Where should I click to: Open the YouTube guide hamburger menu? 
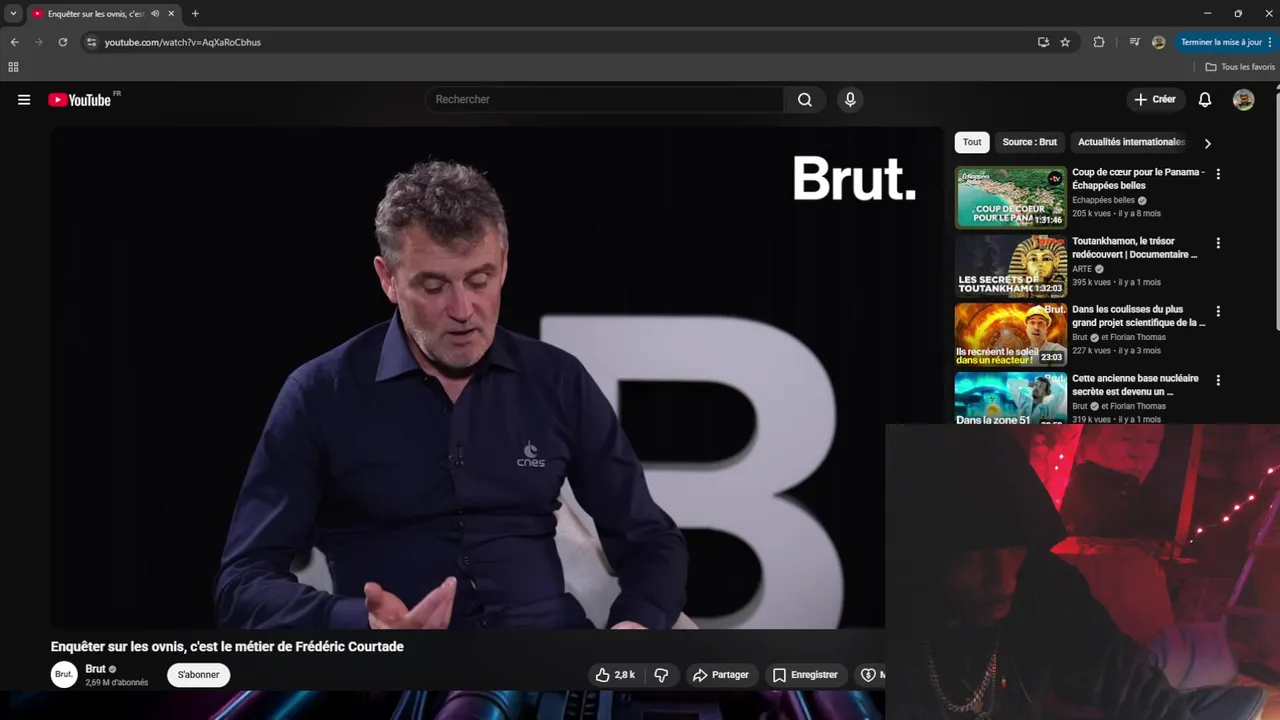(x=24, y=100)
